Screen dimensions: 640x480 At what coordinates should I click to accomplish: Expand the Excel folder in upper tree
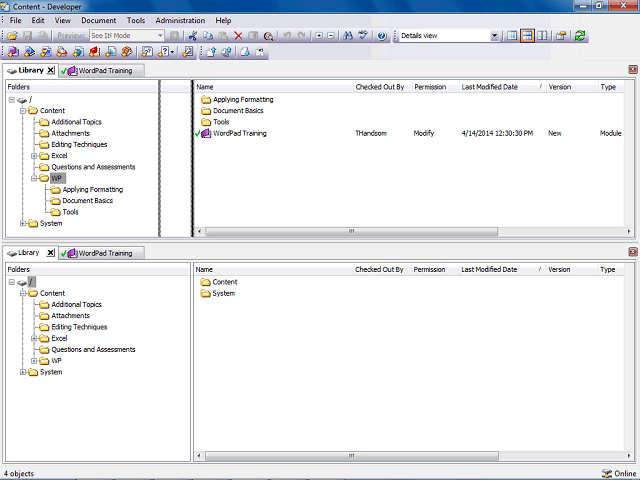tap(34, 156)
